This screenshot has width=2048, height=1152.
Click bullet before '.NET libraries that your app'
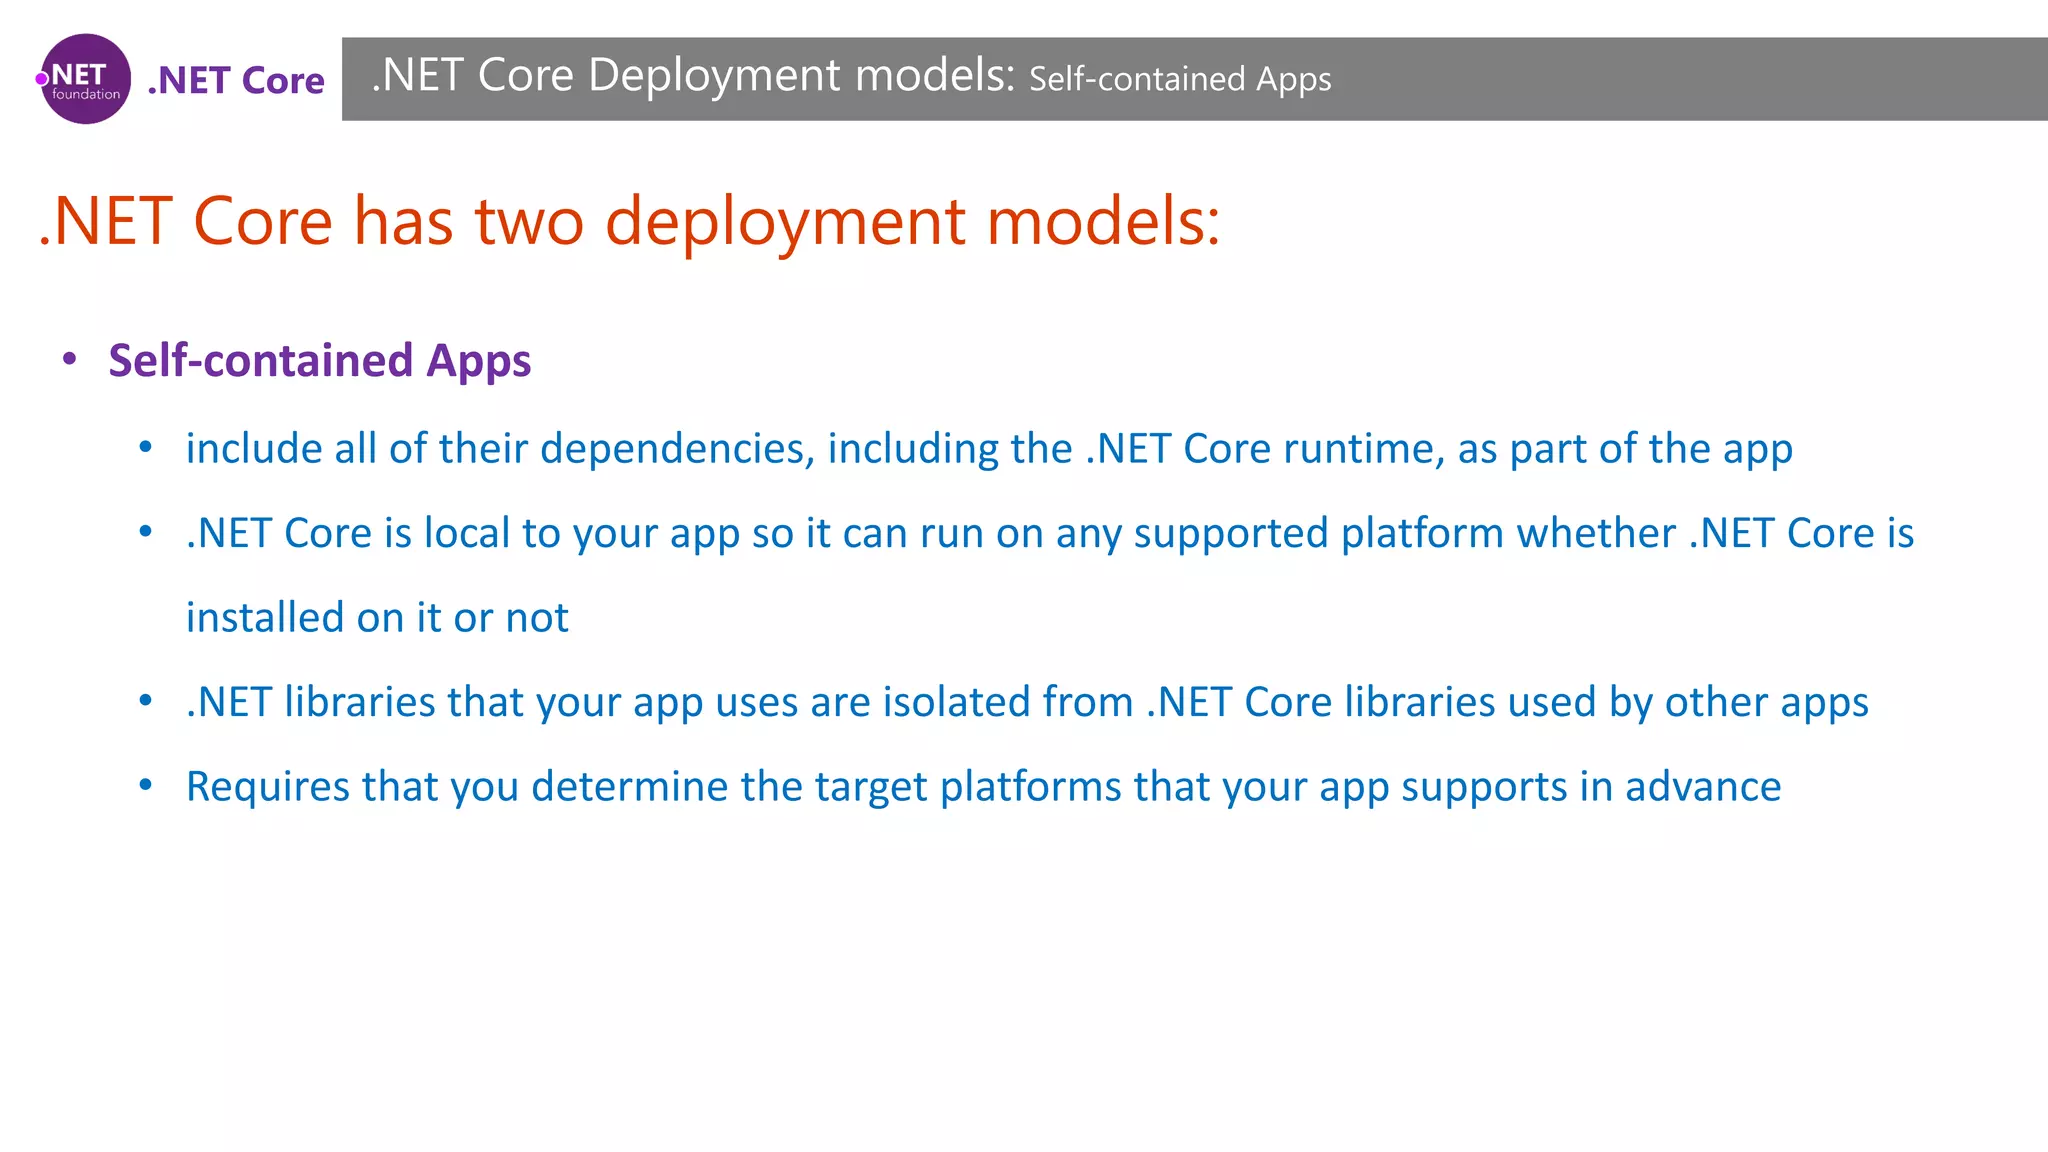point(146,701)
